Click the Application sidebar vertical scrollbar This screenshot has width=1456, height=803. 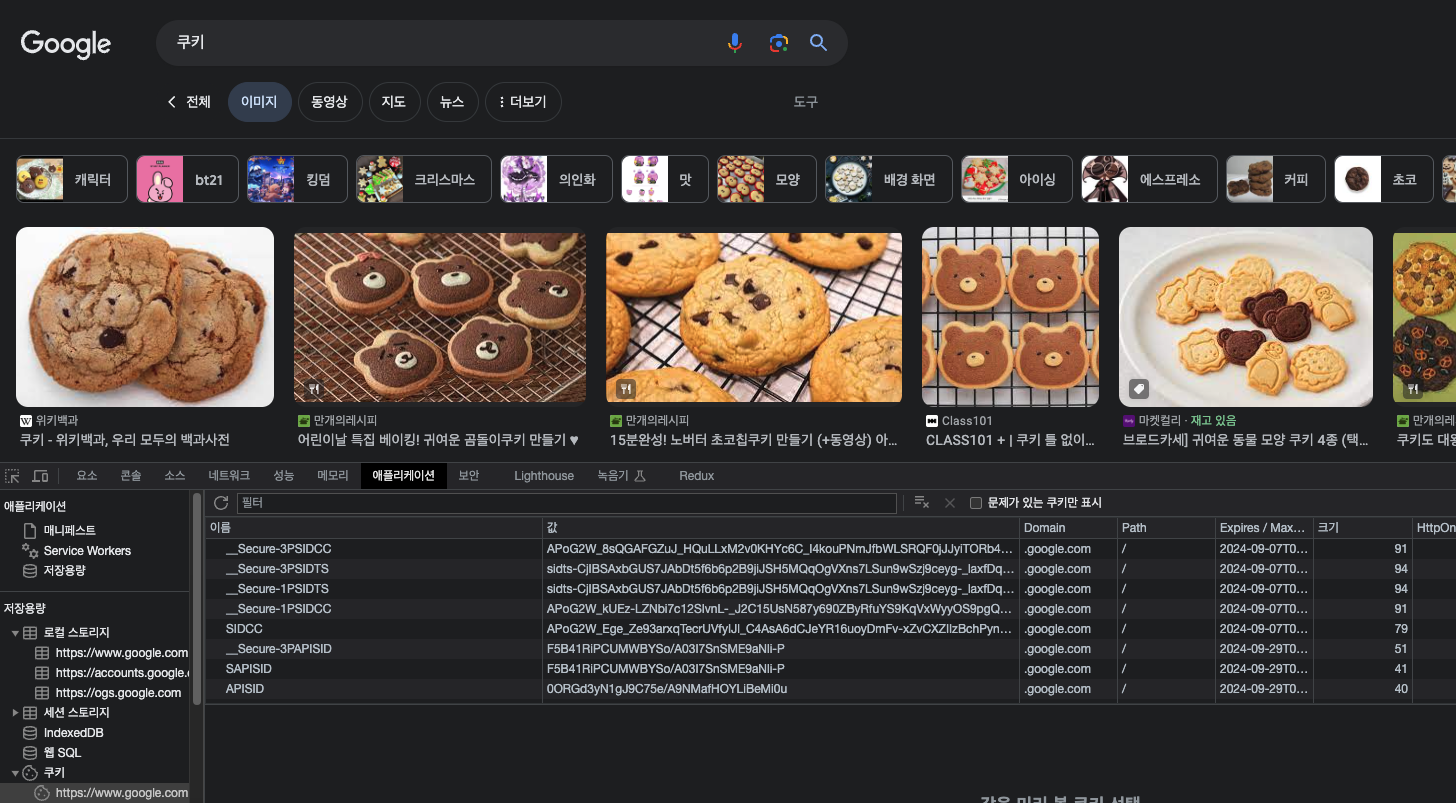pyautogui.click(x=197, y=598)
